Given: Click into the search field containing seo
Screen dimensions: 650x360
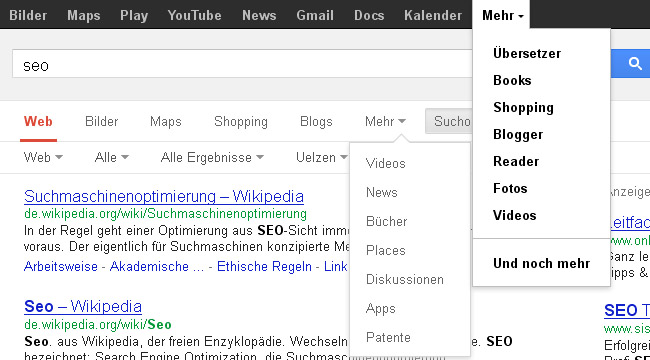Looking at the screenshot, I should tap(242, 63).
